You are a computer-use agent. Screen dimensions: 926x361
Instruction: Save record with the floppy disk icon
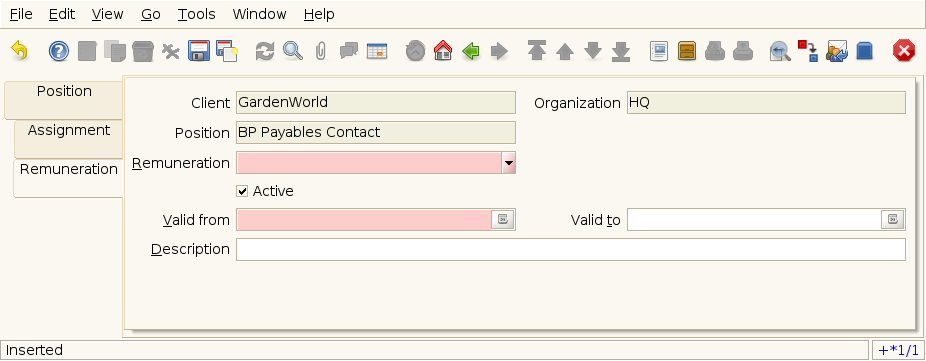[x=199, y=51]
